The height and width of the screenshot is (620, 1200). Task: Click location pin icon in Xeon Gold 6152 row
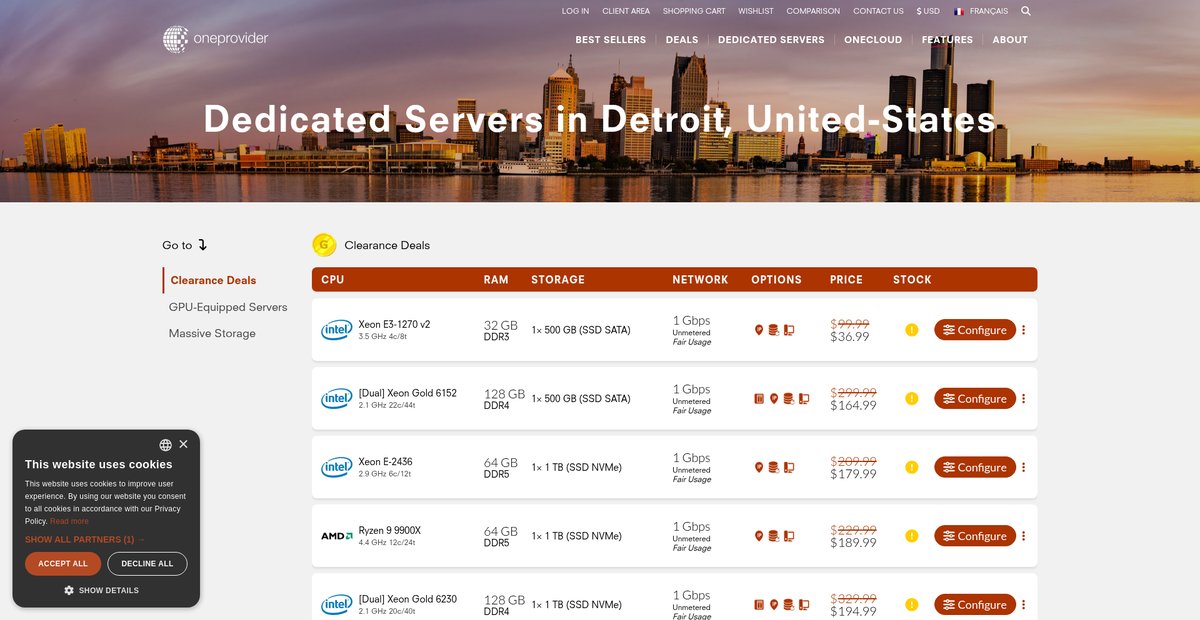(774, 399)
